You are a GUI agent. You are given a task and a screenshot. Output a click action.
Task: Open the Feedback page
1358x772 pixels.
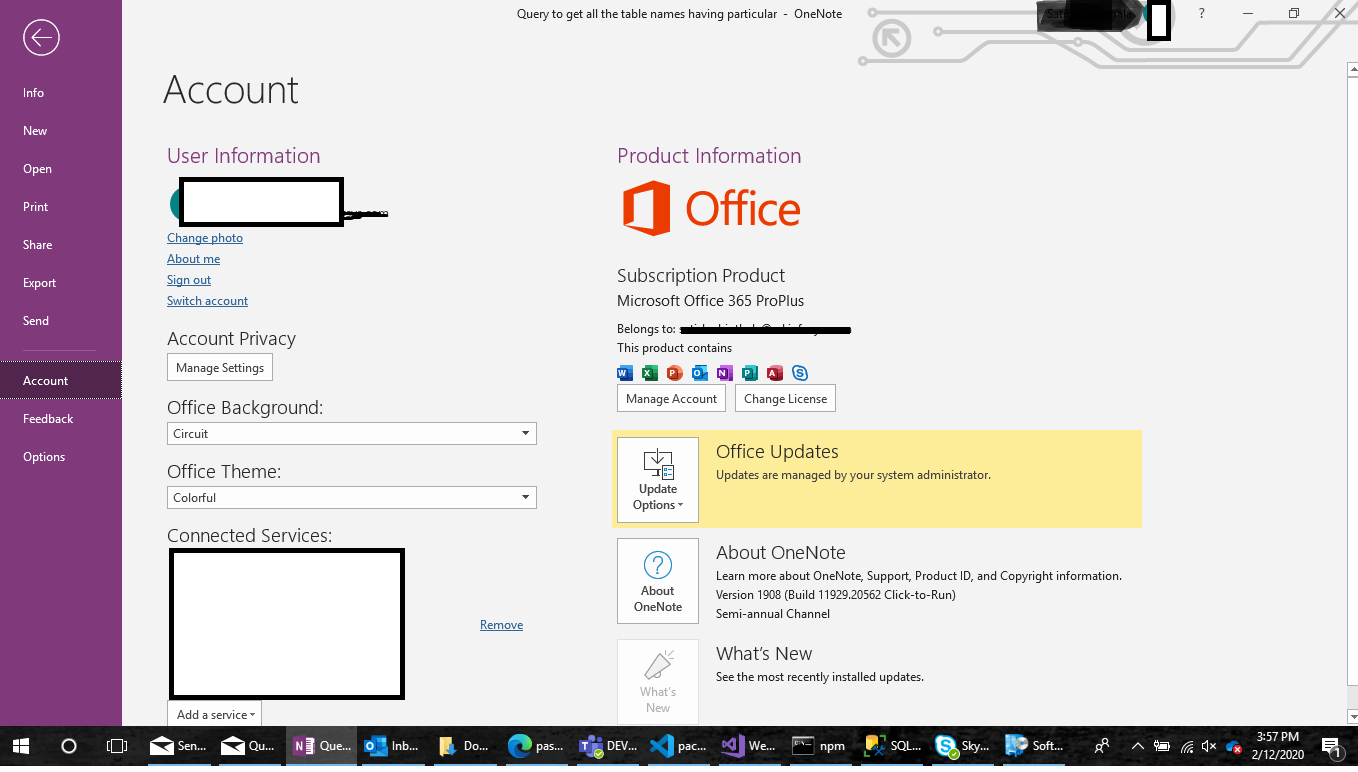point(60,419)
